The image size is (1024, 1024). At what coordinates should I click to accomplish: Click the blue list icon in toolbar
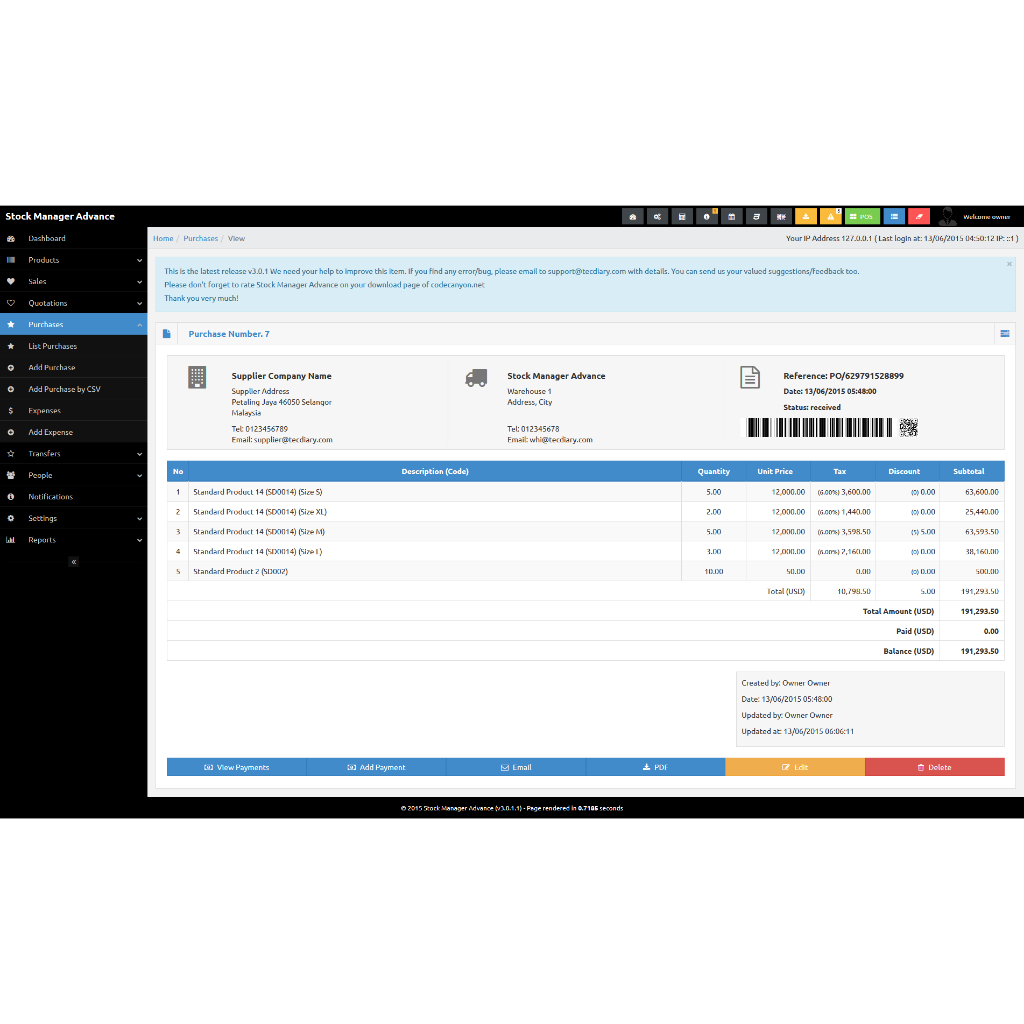[894, 216]
